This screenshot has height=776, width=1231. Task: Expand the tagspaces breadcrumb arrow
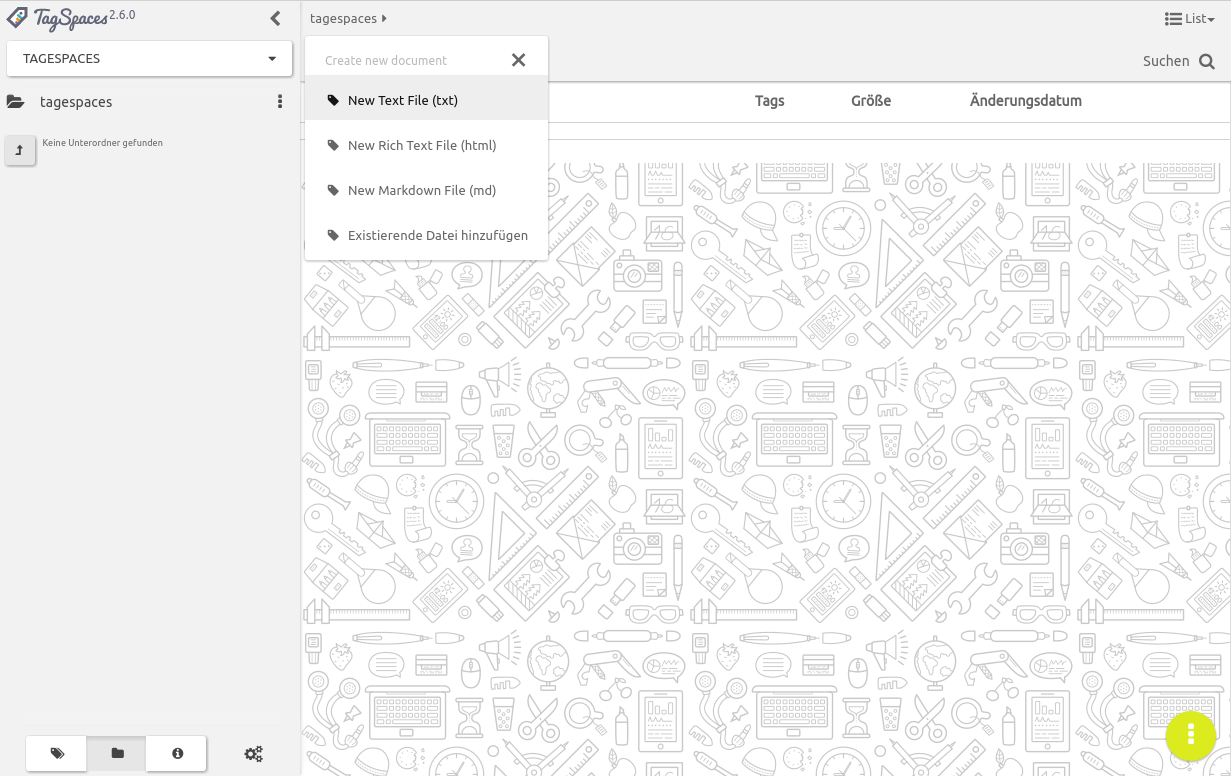click(384, 18)
